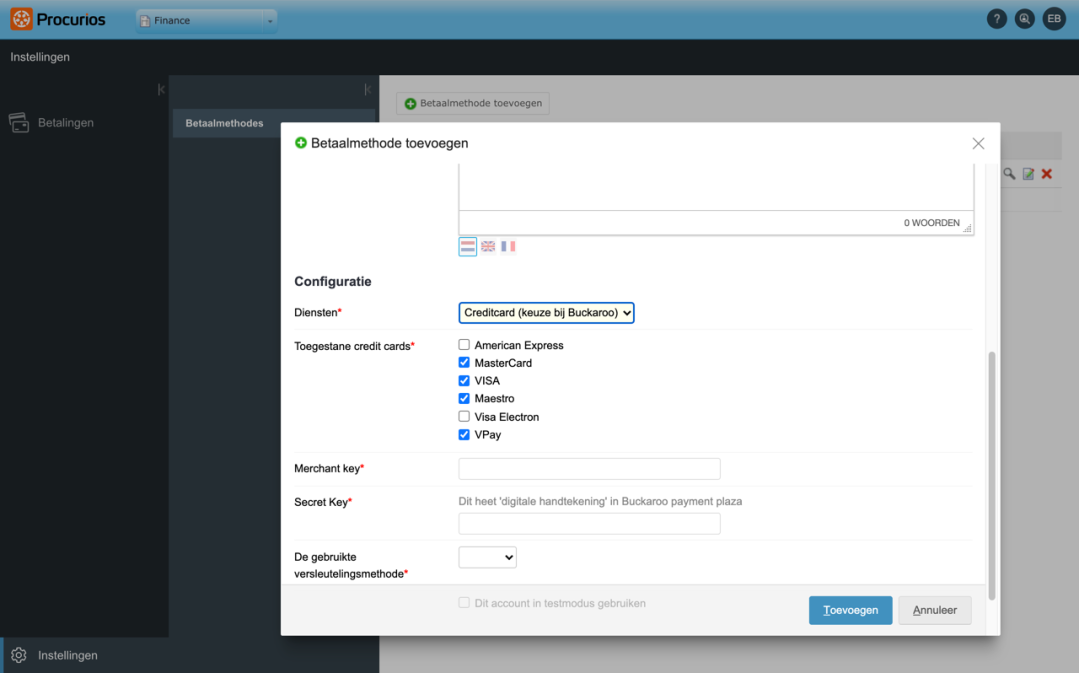Screen dimensions: 1079x673
Task: Select the Dutch flag language icon
Action: 468,246
